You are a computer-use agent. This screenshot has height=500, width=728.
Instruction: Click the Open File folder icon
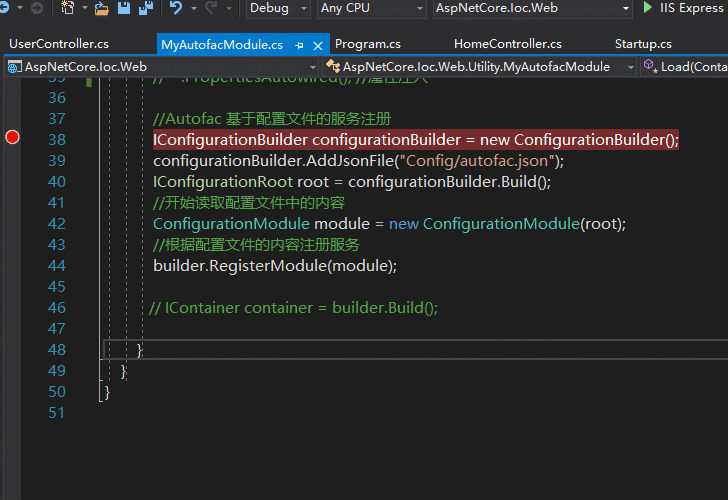[102, 8]
